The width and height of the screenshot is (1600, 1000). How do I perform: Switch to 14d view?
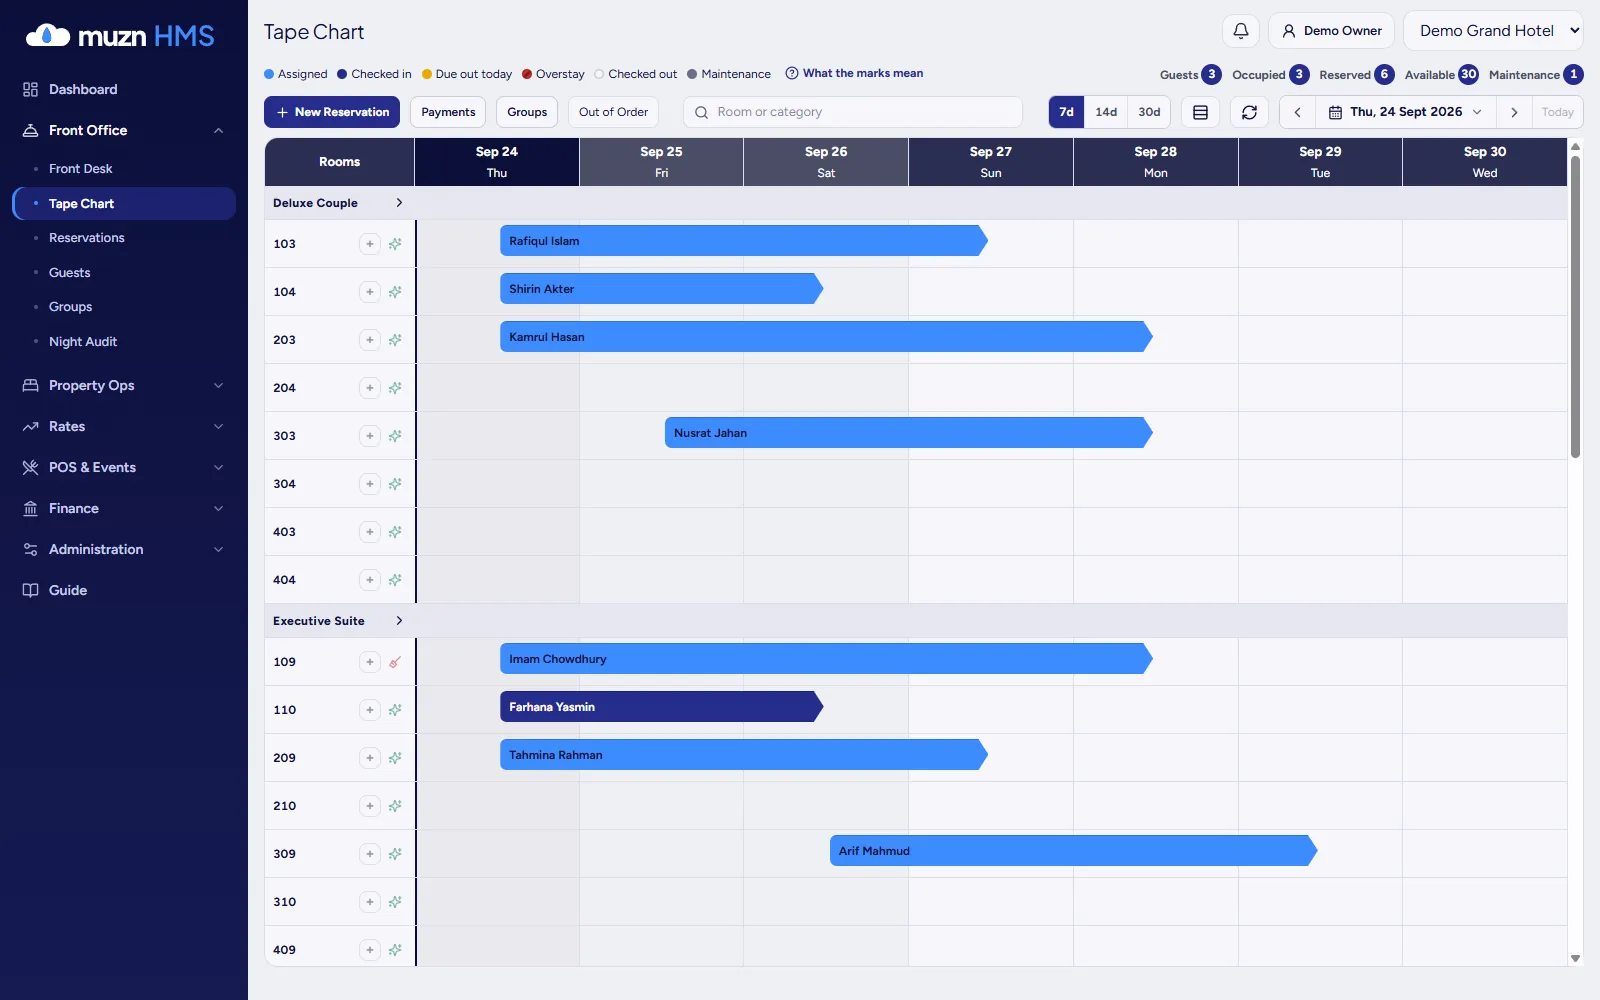pyautogui.click(x=1106, y=112)
